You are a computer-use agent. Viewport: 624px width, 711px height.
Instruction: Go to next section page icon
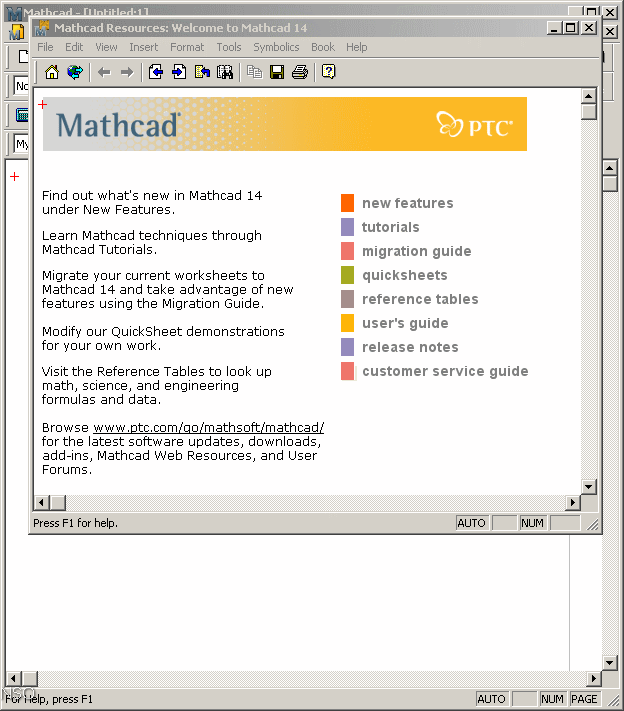pyautogui.click(x=179, y=72)
